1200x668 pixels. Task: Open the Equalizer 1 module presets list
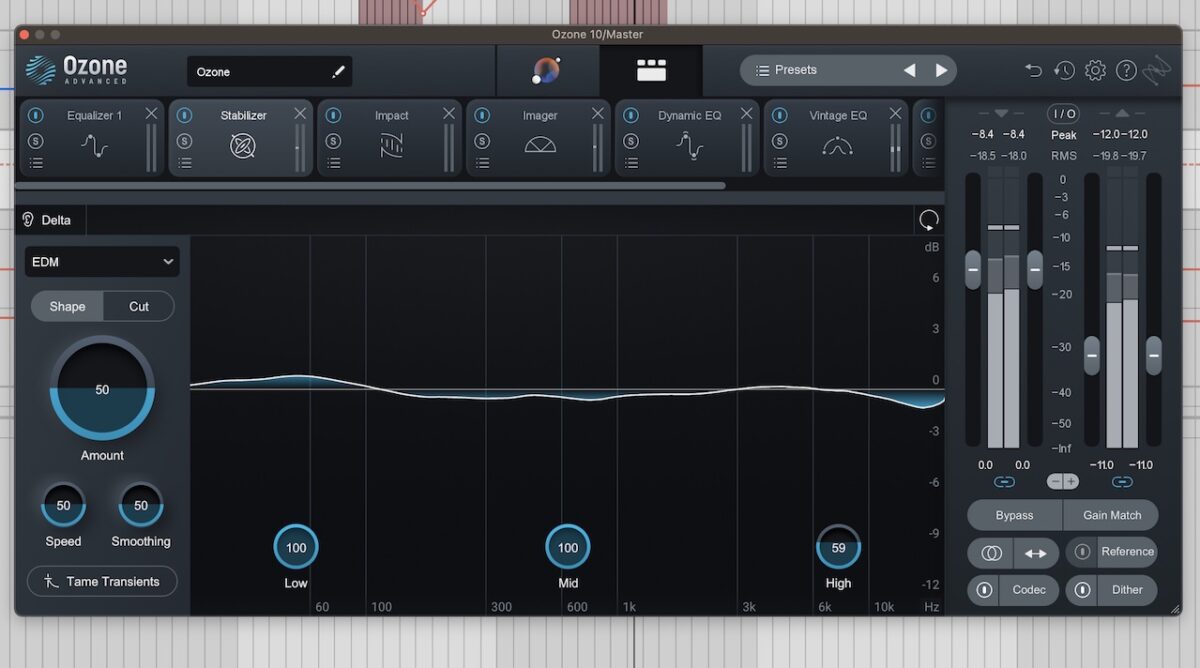point(36,163)
